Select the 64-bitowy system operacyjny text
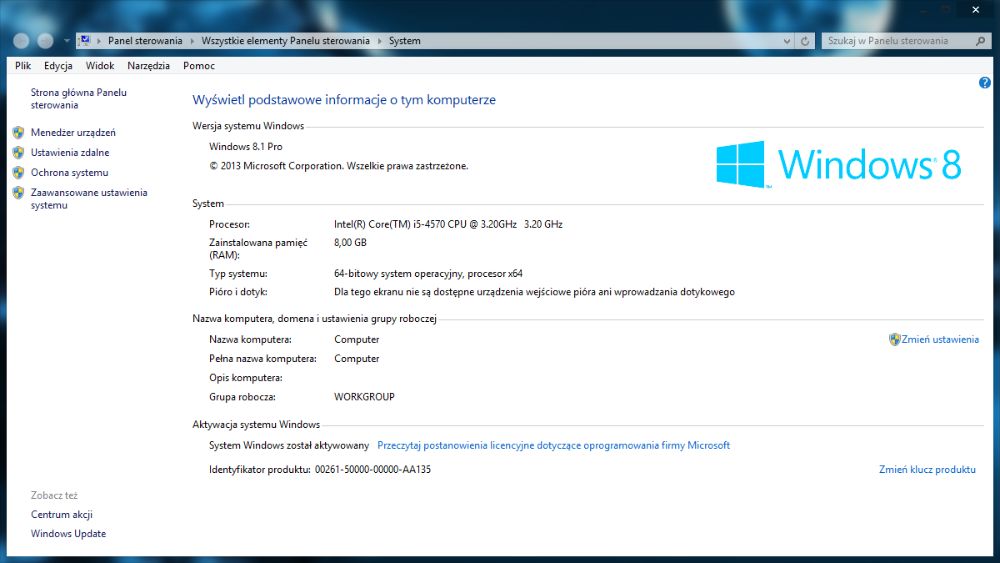Screen dimensions: 1000x563 point(428,274)
